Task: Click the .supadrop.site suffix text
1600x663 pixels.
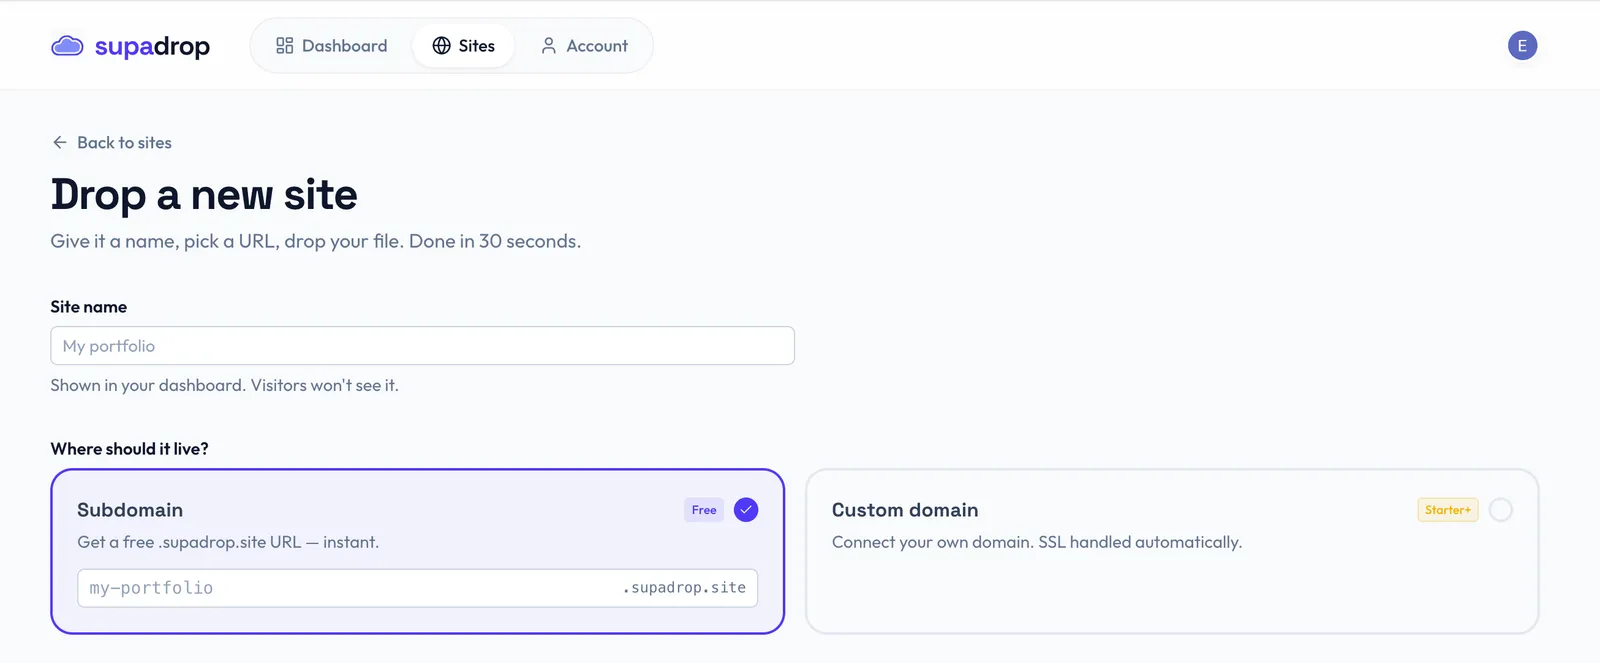Action: click(684, 588)
